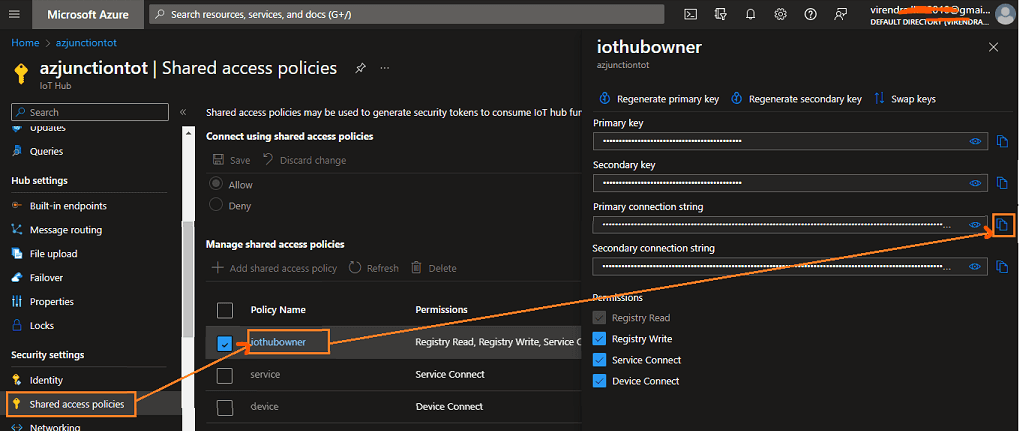Reveal the Primary key with eye icon
The height and width of the screenshot is (431, 1019).
(x=975, y=141)
